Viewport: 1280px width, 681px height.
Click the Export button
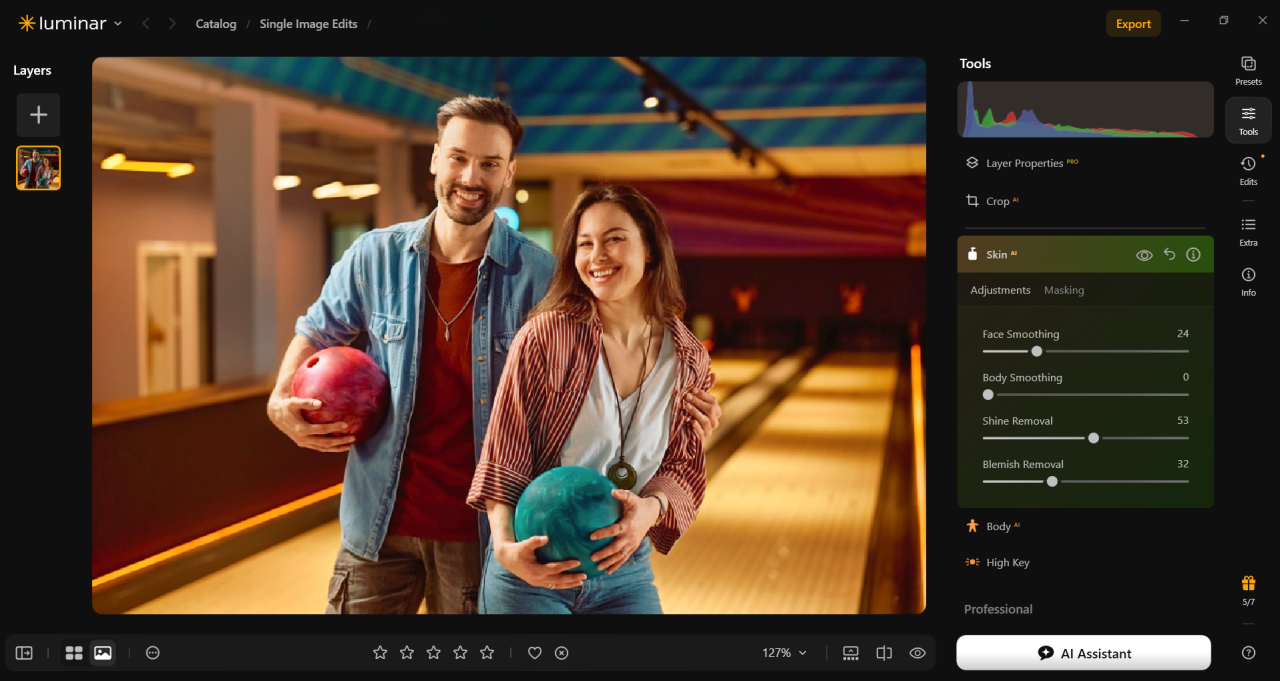(1133, 24)
